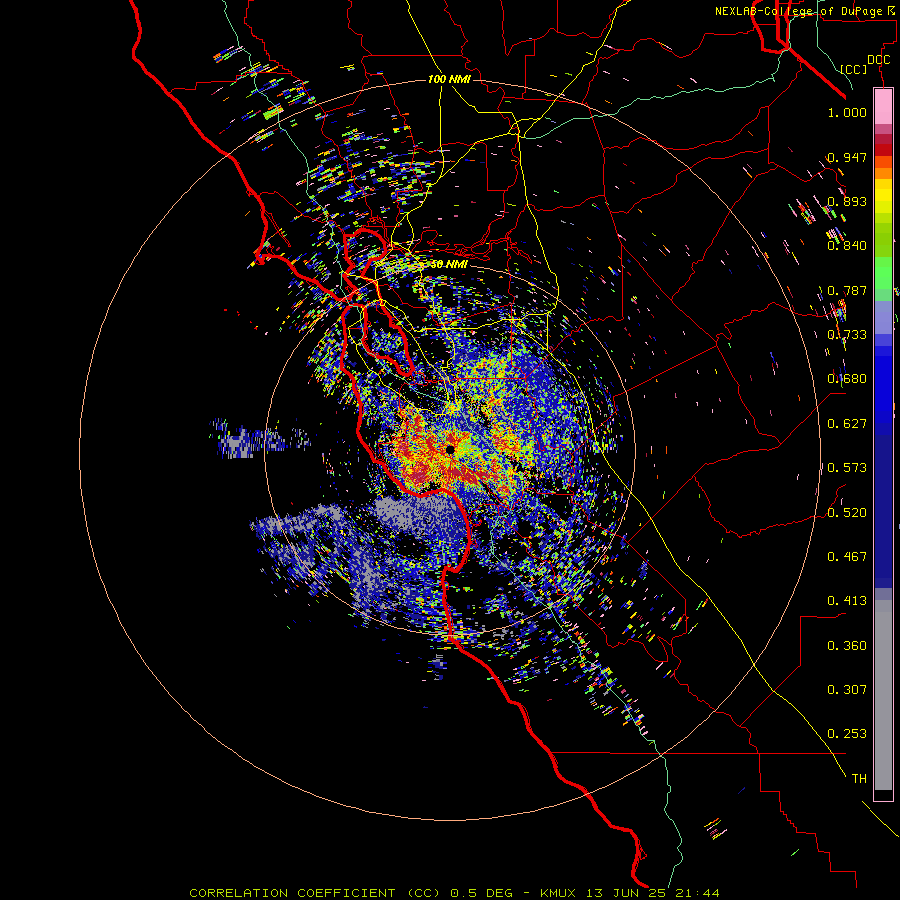
Task: Click the 0.307 legend value
Action: pos(847,690)
